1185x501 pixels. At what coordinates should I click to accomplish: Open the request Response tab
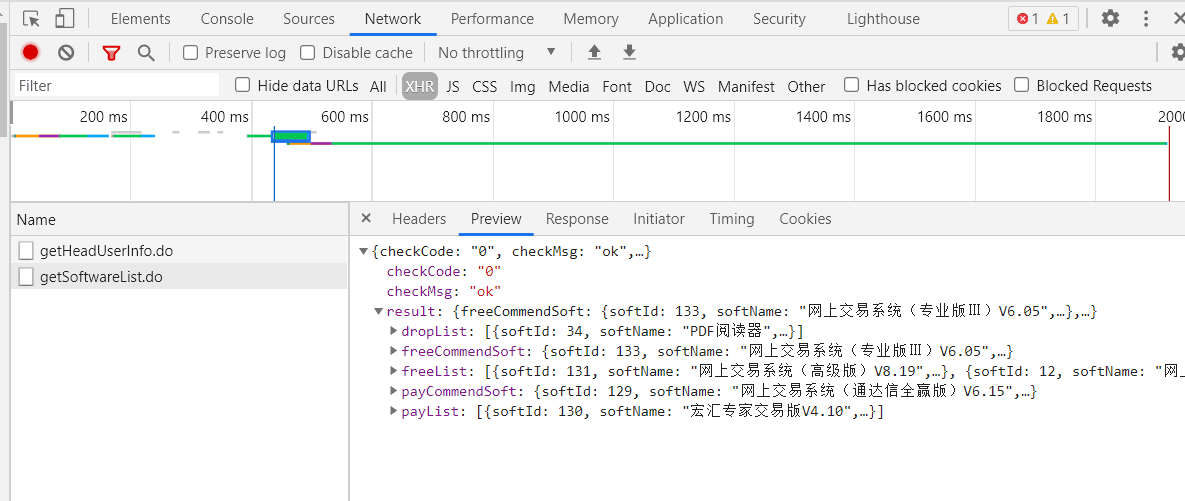pyautogui.click(x=577, y=218)
